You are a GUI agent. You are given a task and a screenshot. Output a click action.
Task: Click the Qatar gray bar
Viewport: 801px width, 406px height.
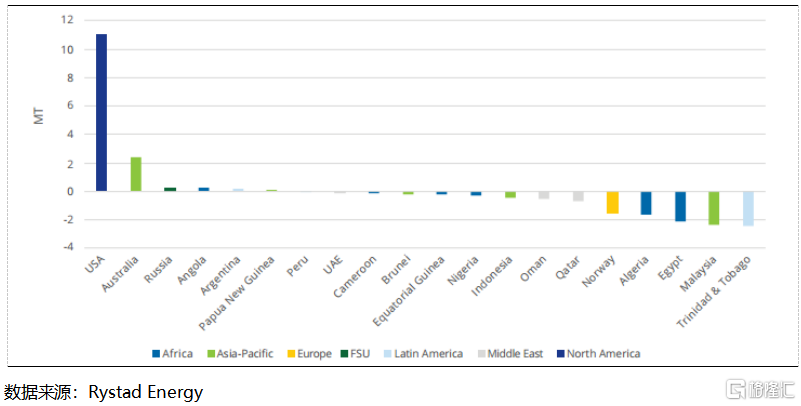tap(578, 196)
